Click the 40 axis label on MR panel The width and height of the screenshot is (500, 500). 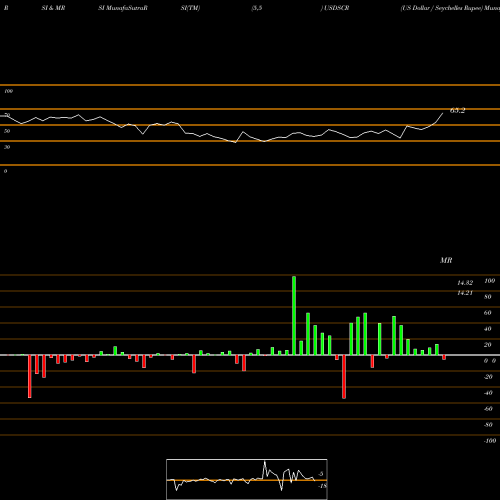click(488, 329)
